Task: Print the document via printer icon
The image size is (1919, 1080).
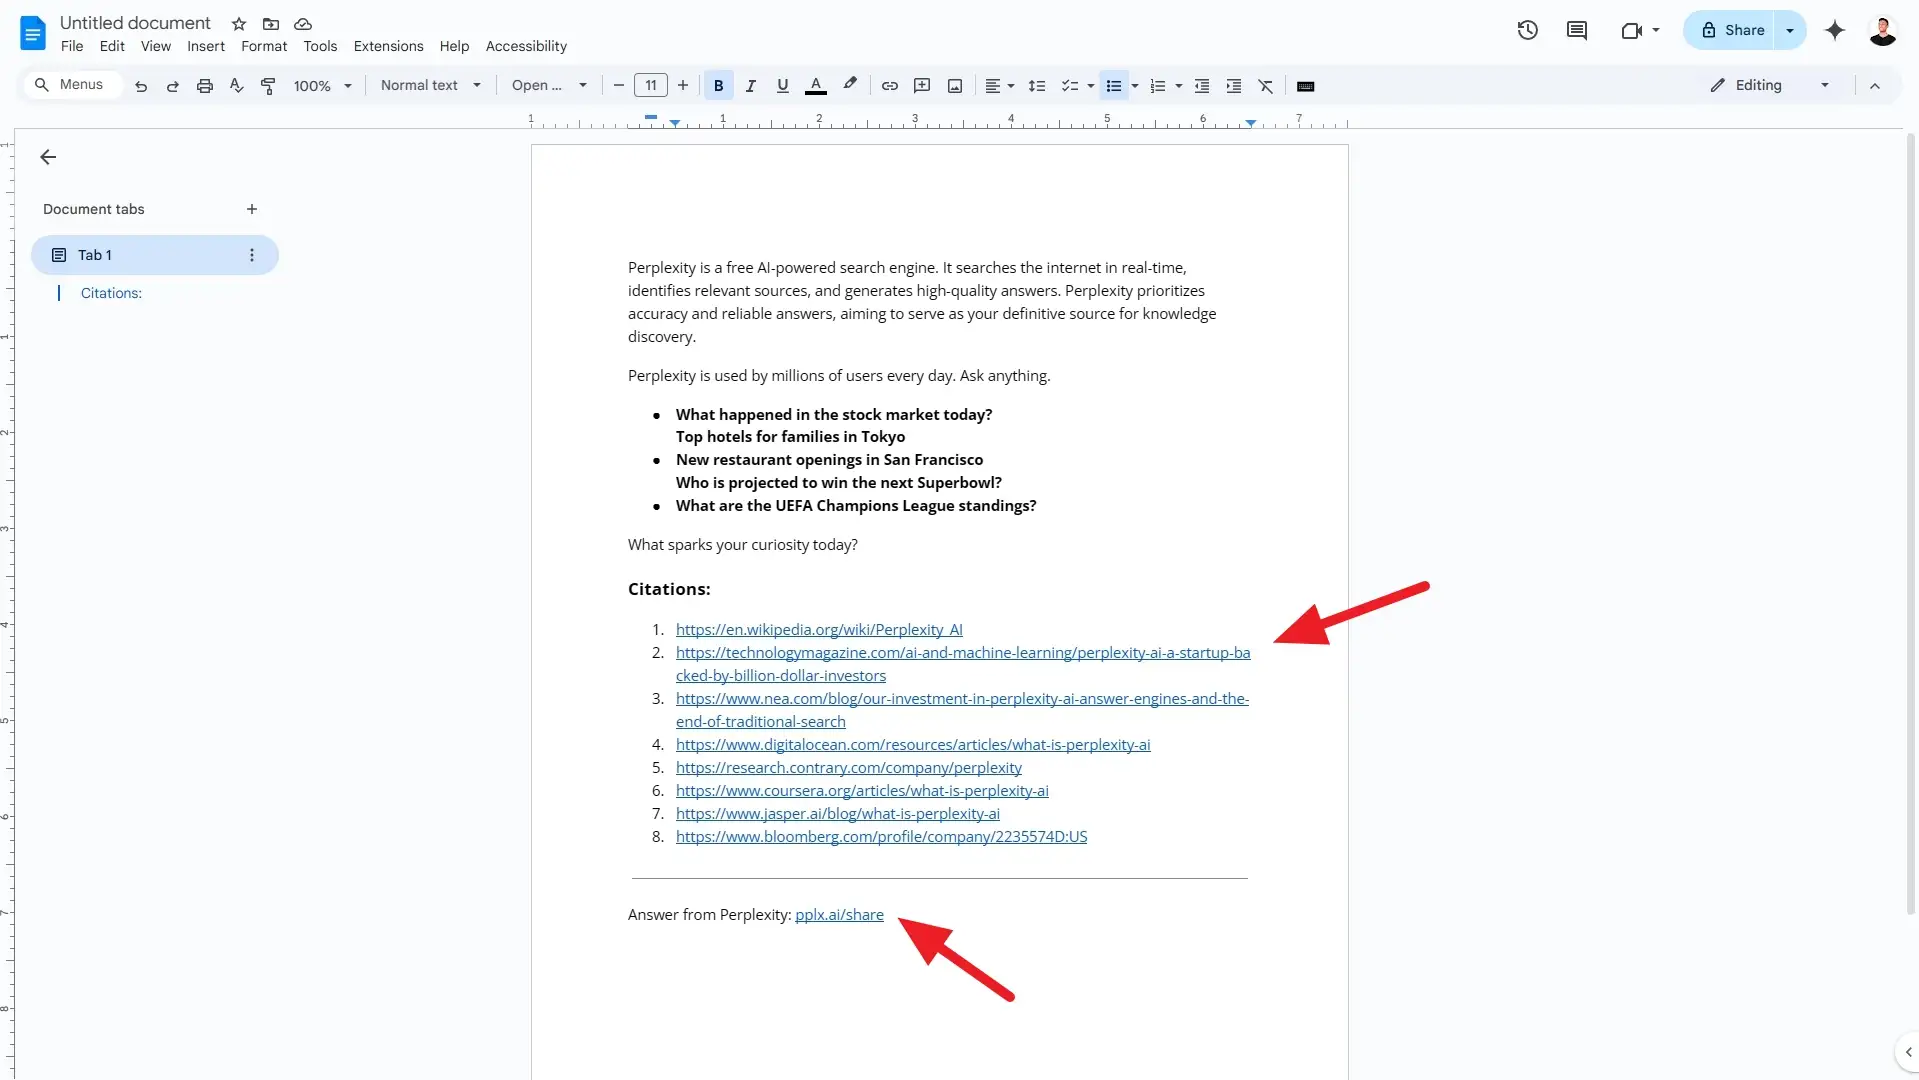Action: click(x=205, y=86)
